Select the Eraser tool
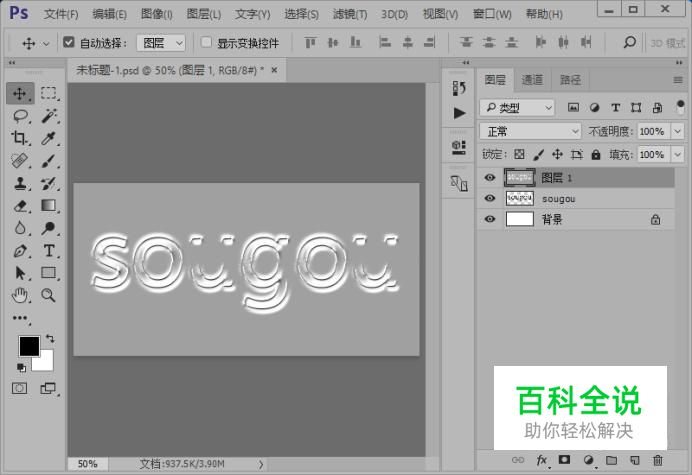 click(x=20, y=206)
